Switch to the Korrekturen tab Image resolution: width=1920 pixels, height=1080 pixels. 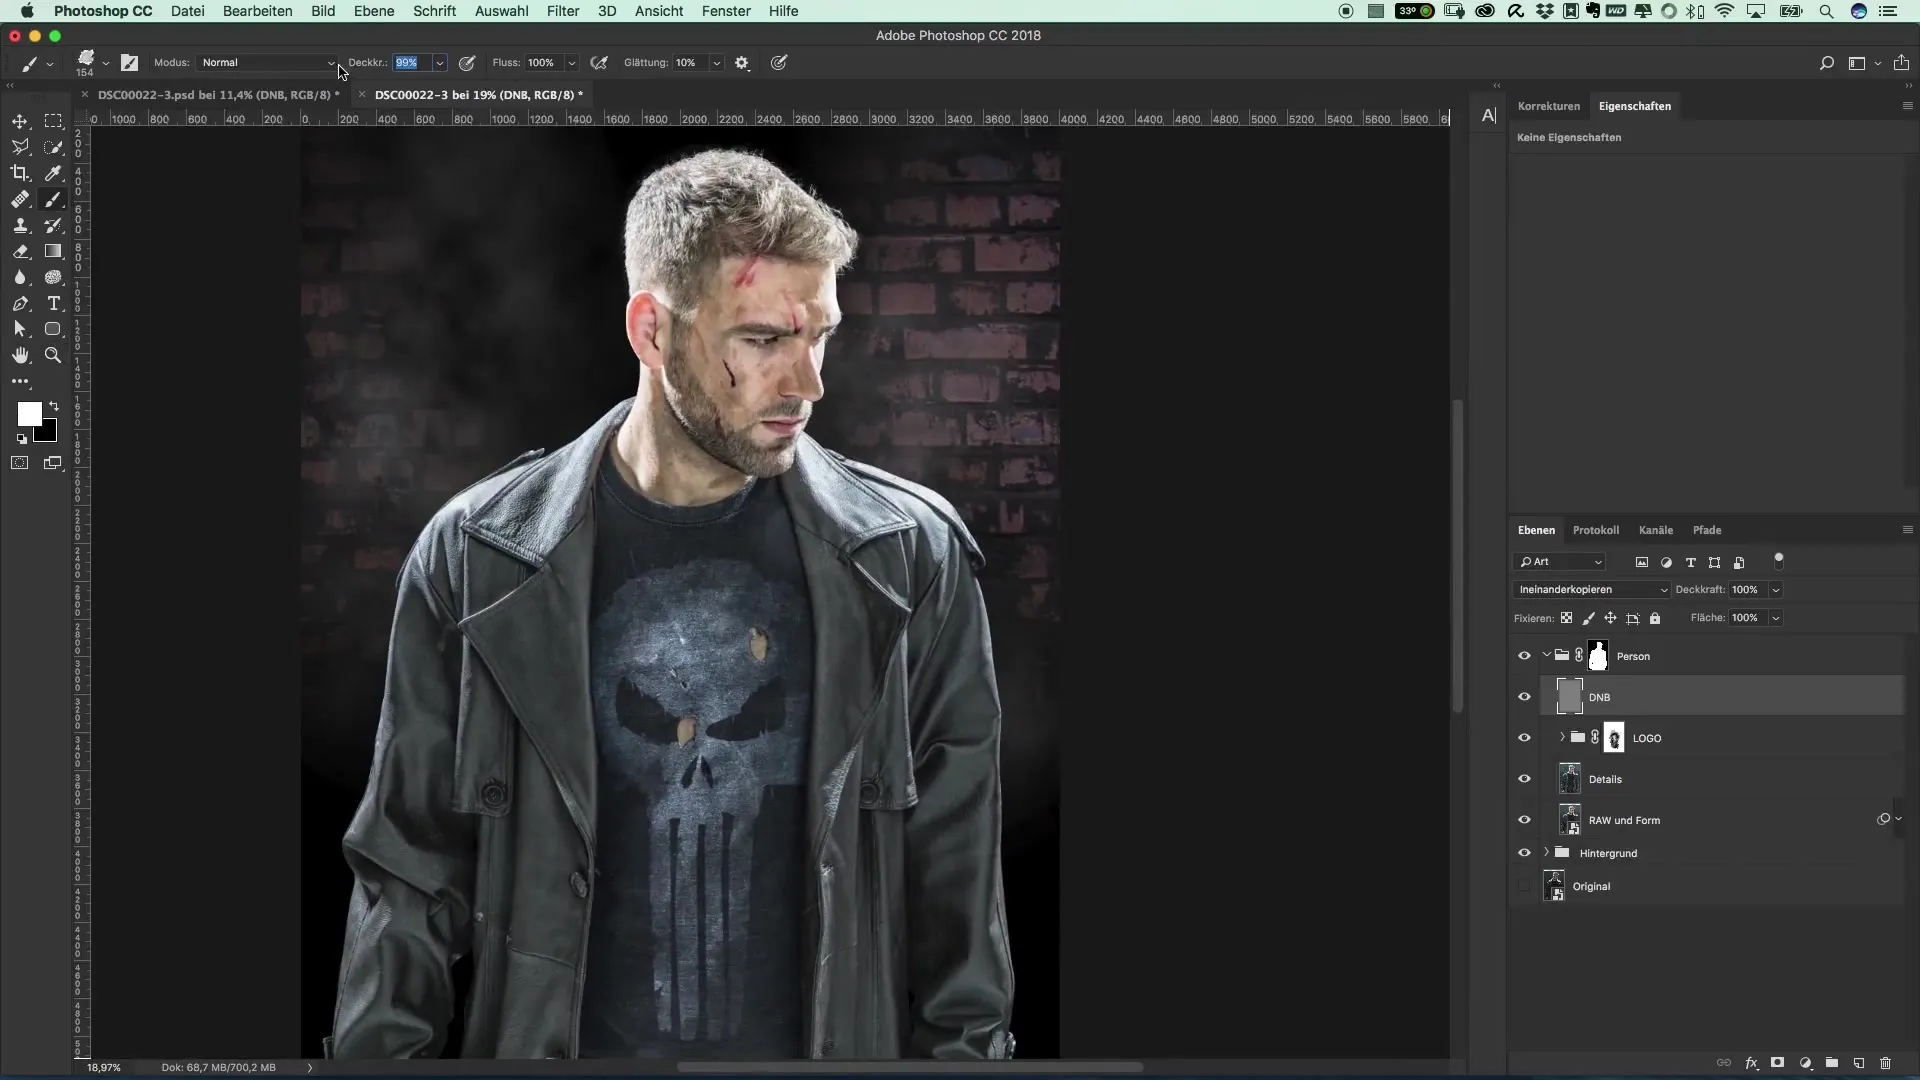[1549, 106]
